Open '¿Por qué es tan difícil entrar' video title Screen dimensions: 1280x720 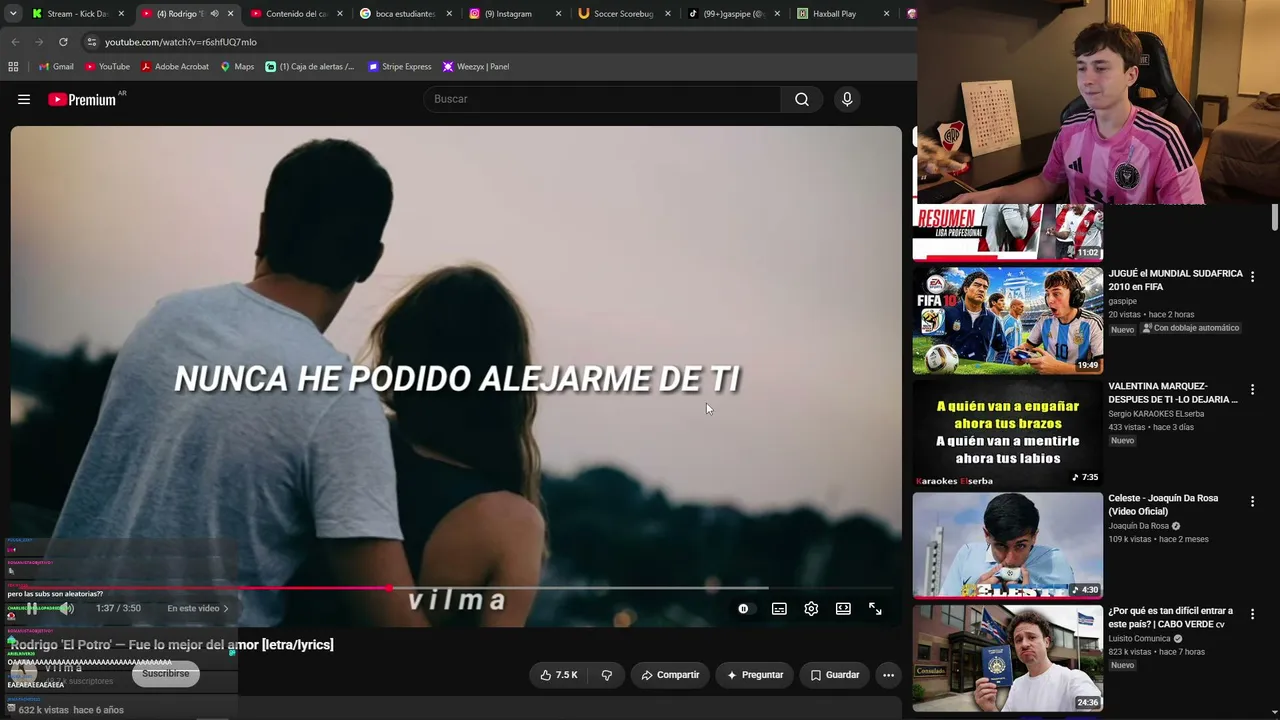tap(1171, 617)
